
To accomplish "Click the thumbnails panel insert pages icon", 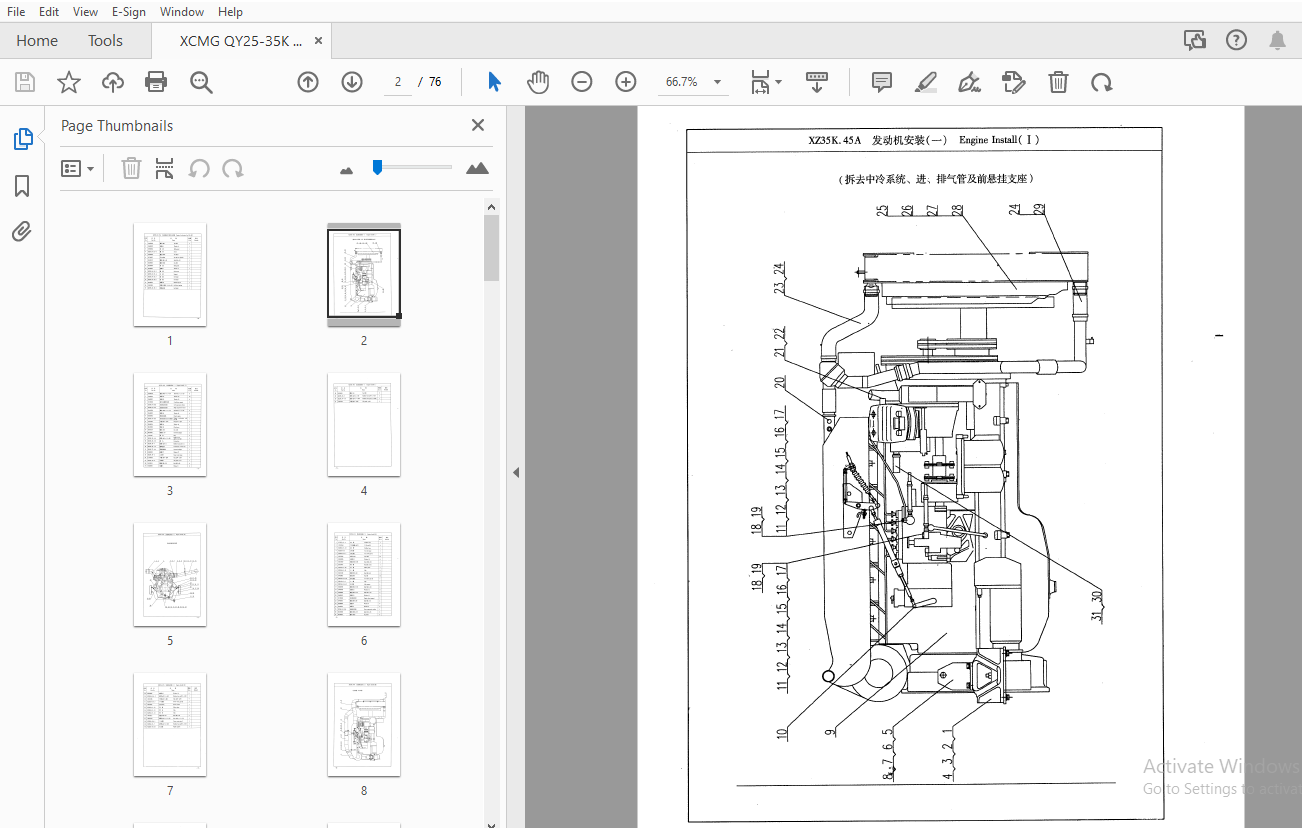I will tap(165, 168).
